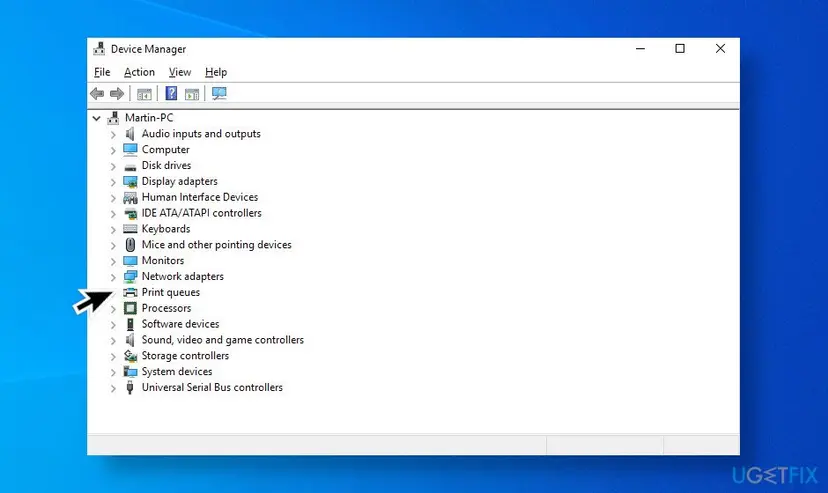Expand the Keyboards category

[113, 230]
